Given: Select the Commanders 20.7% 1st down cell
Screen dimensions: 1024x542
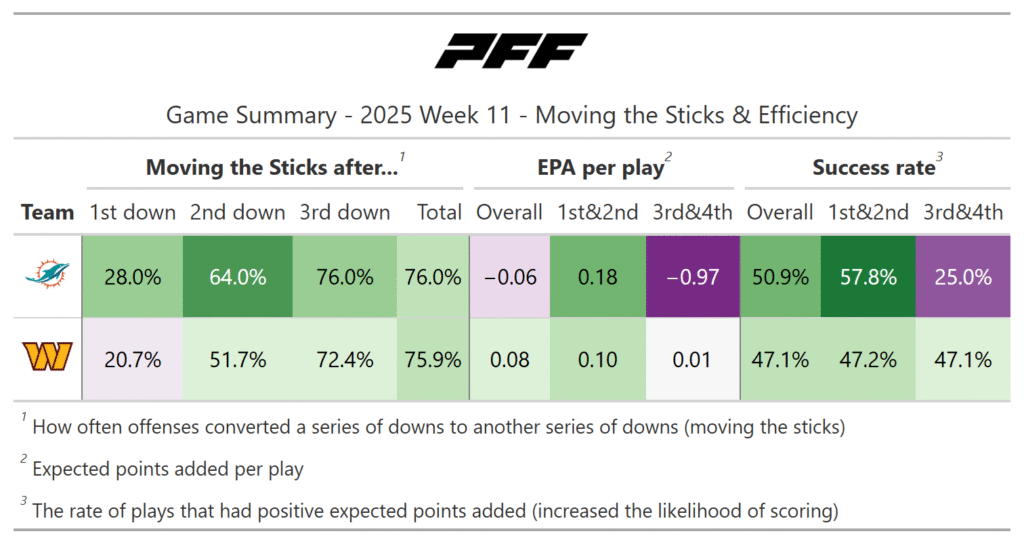Looking at the screenshot, I should pos(134,359).
